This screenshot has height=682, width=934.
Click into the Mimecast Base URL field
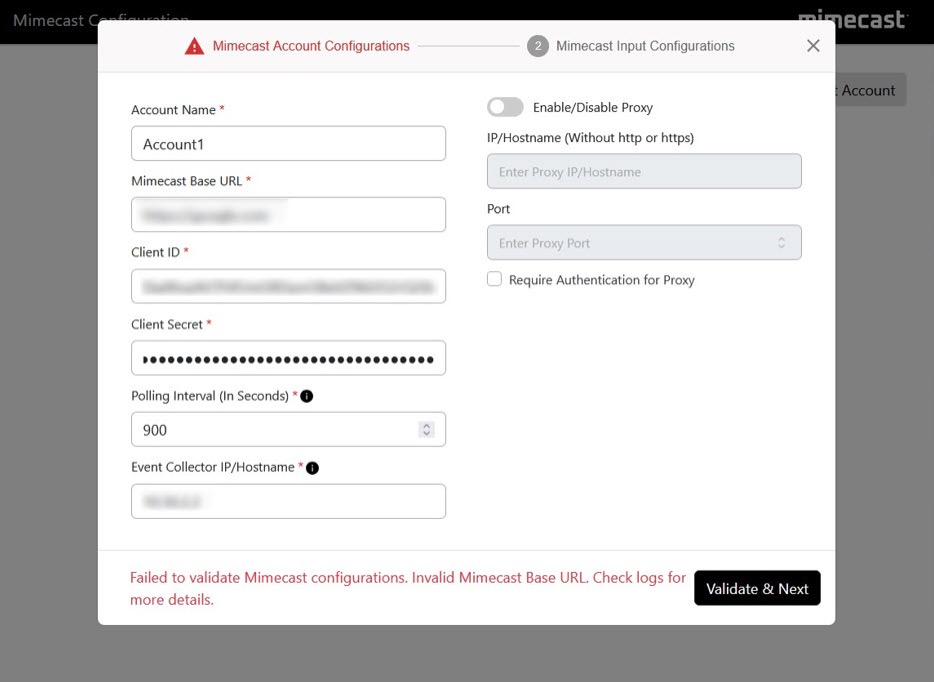point(288,215)
